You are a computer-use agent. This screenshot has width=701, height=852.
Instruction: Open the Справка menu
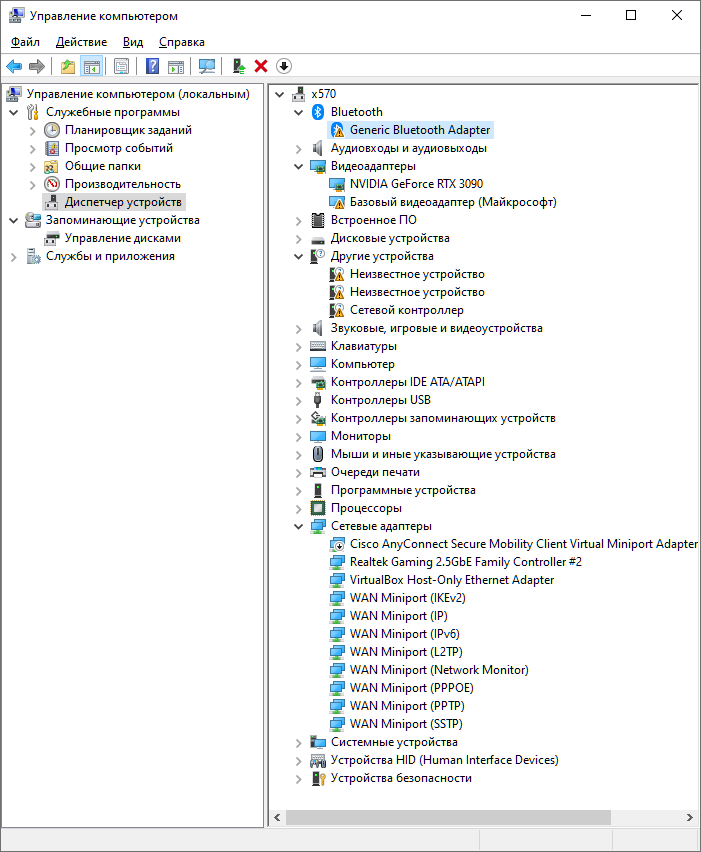pos(181,42)
